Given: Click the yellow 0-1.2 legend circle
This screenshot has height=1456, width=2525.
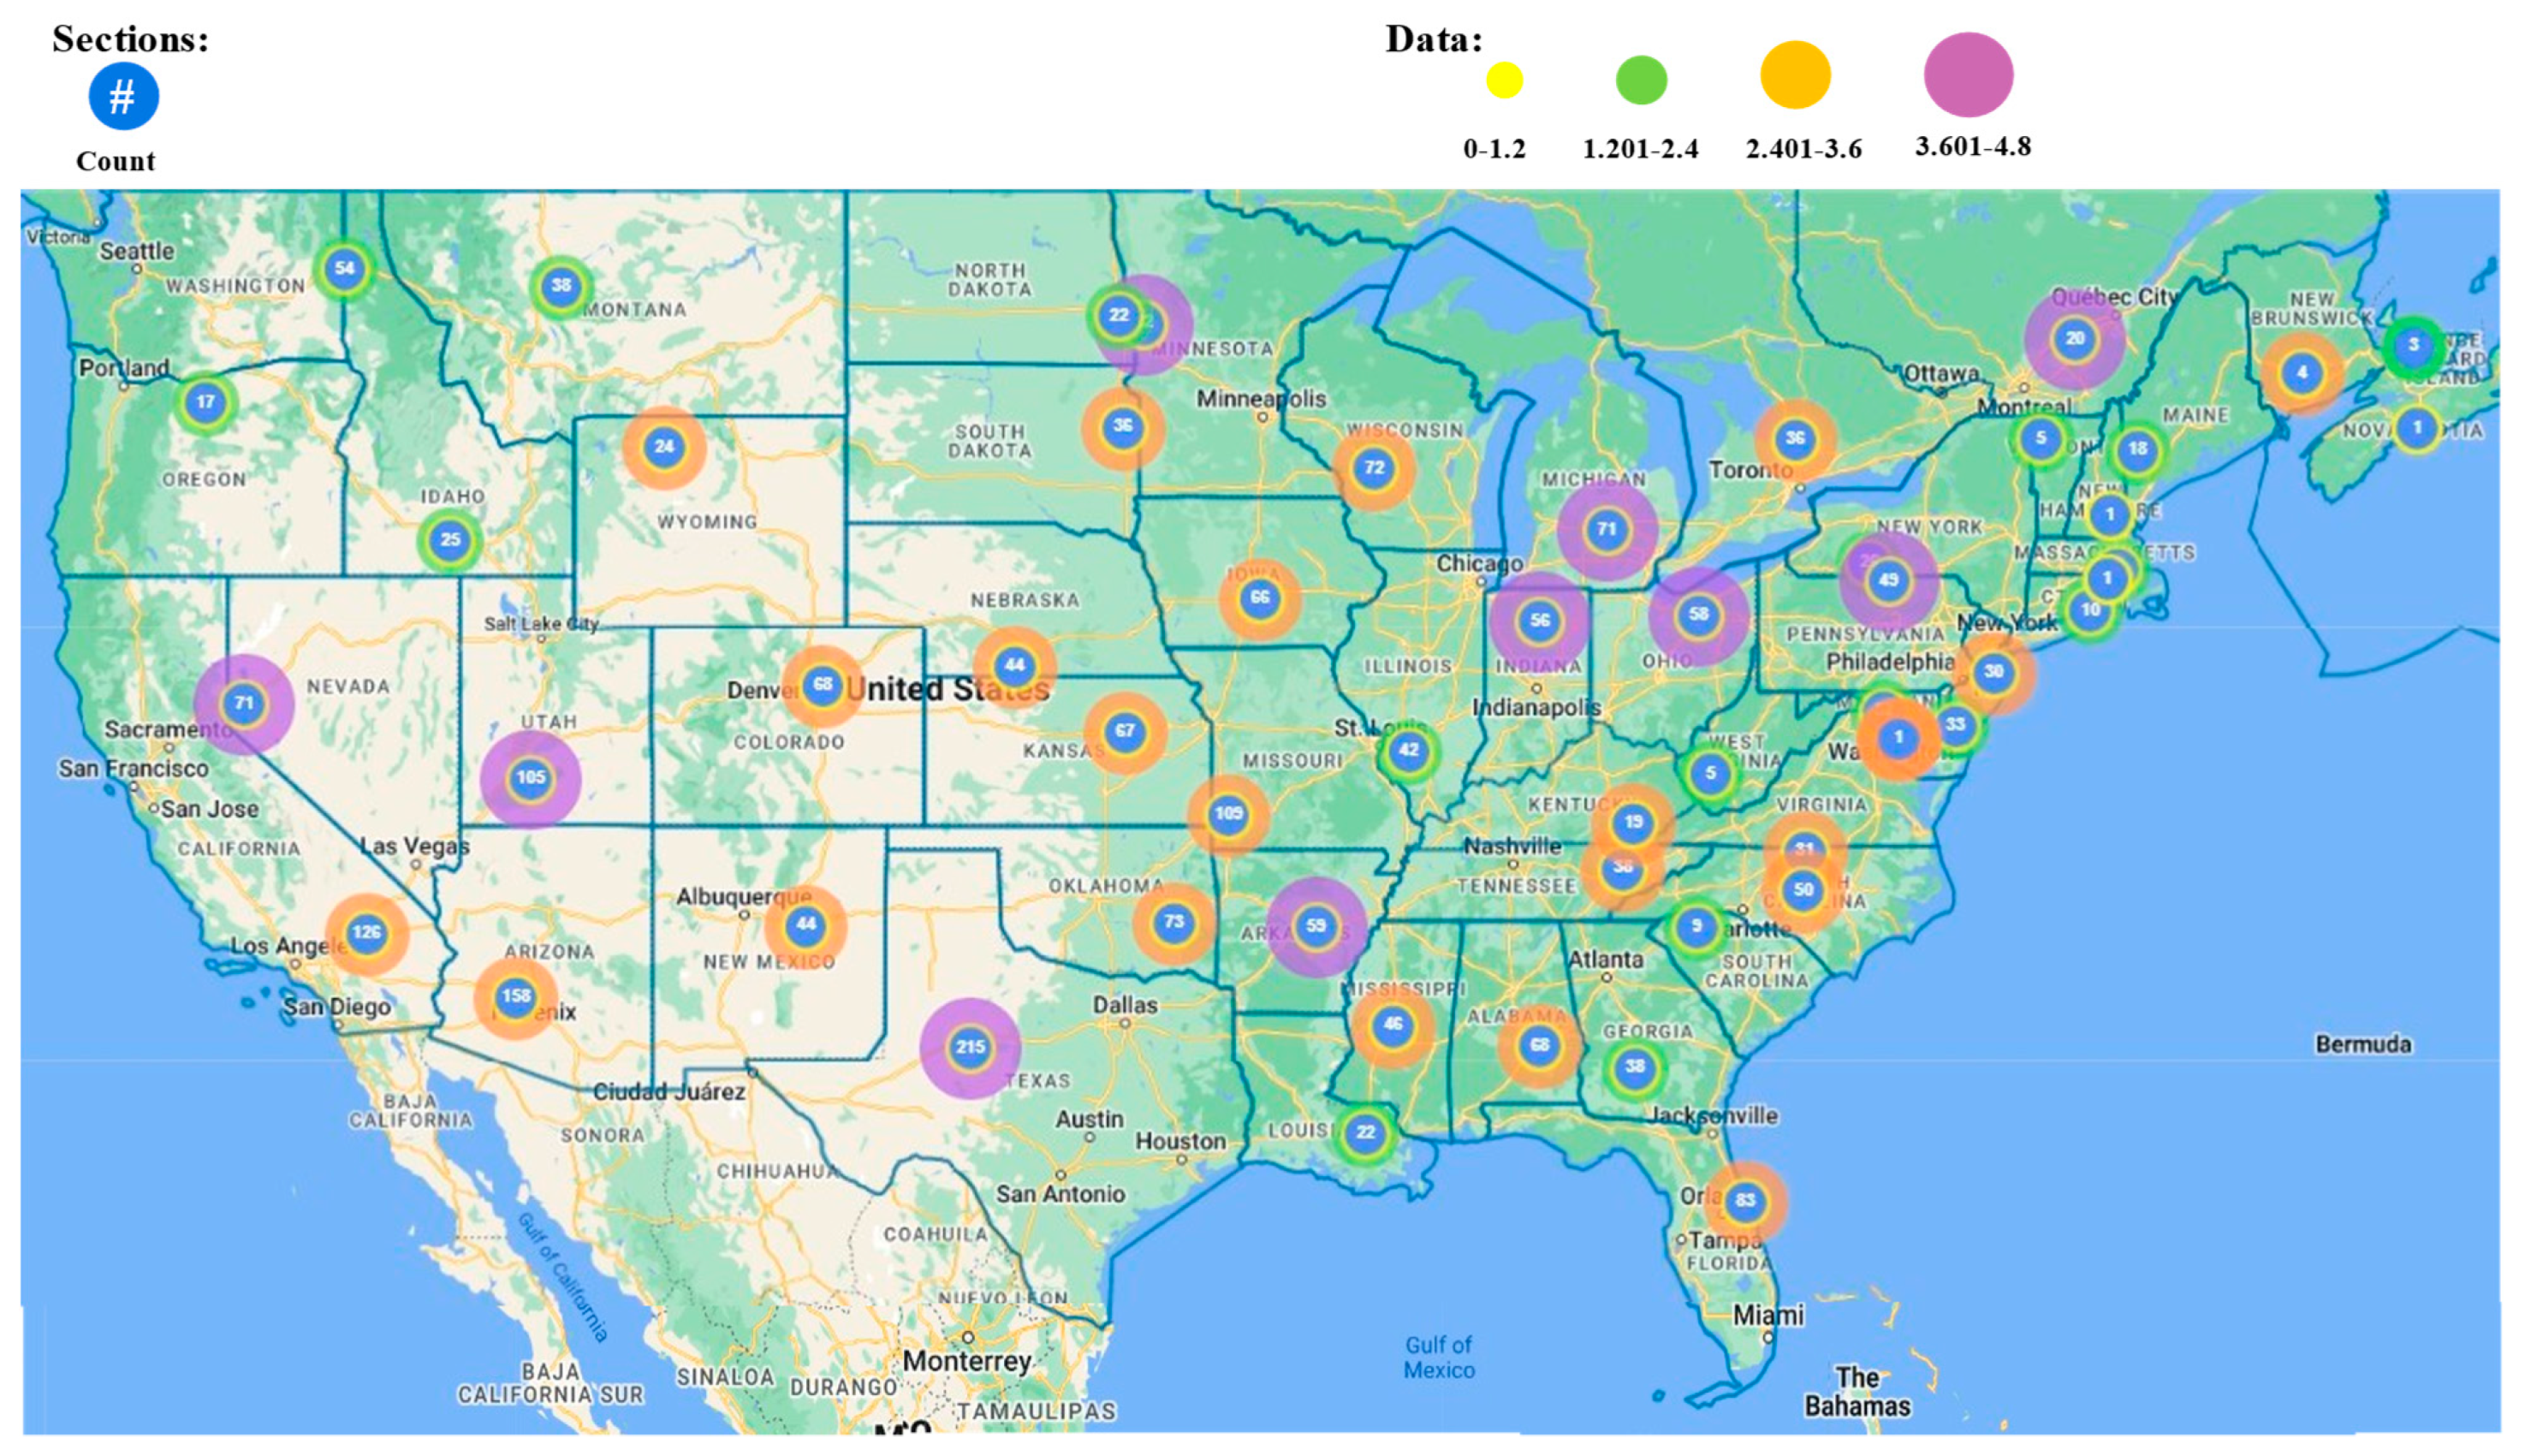Looking at the screenshot, I should pyautogui.click(x=1503, y=80).
